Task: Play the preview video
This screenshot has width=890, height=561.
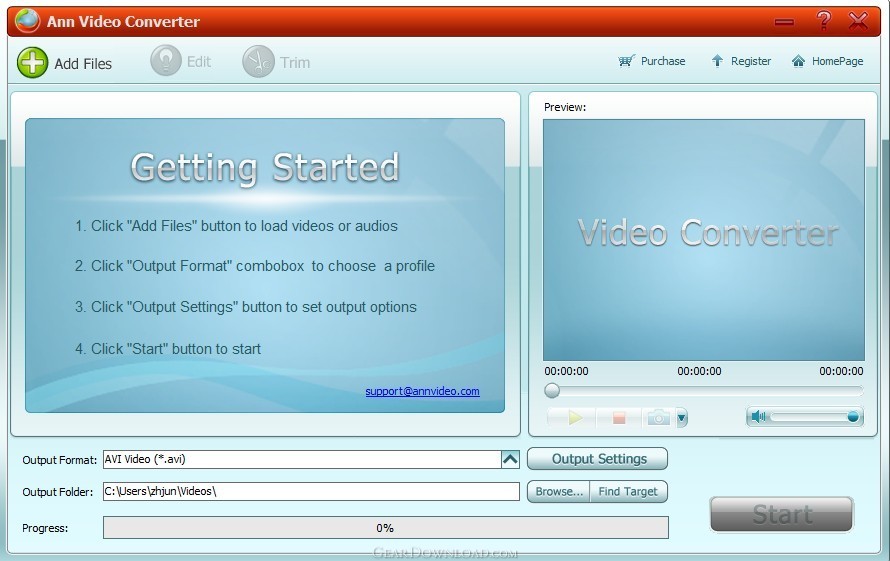Action: [575, 418]
